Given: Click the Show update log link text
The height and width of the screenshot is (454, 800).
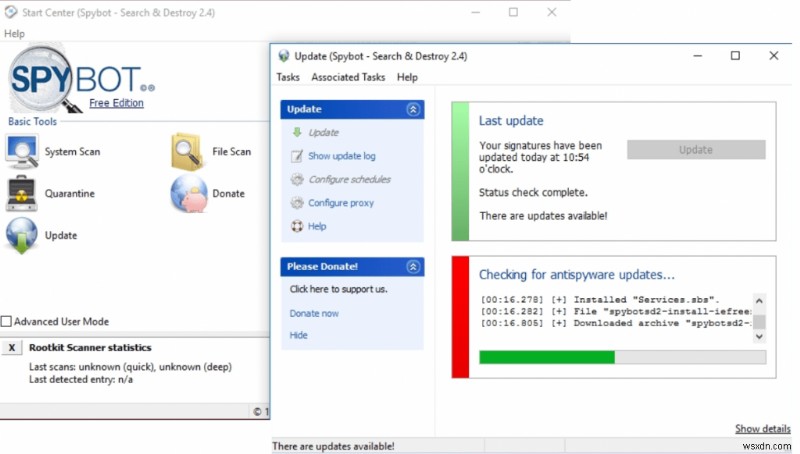Looking at the screenshot, I should point(342,156).
